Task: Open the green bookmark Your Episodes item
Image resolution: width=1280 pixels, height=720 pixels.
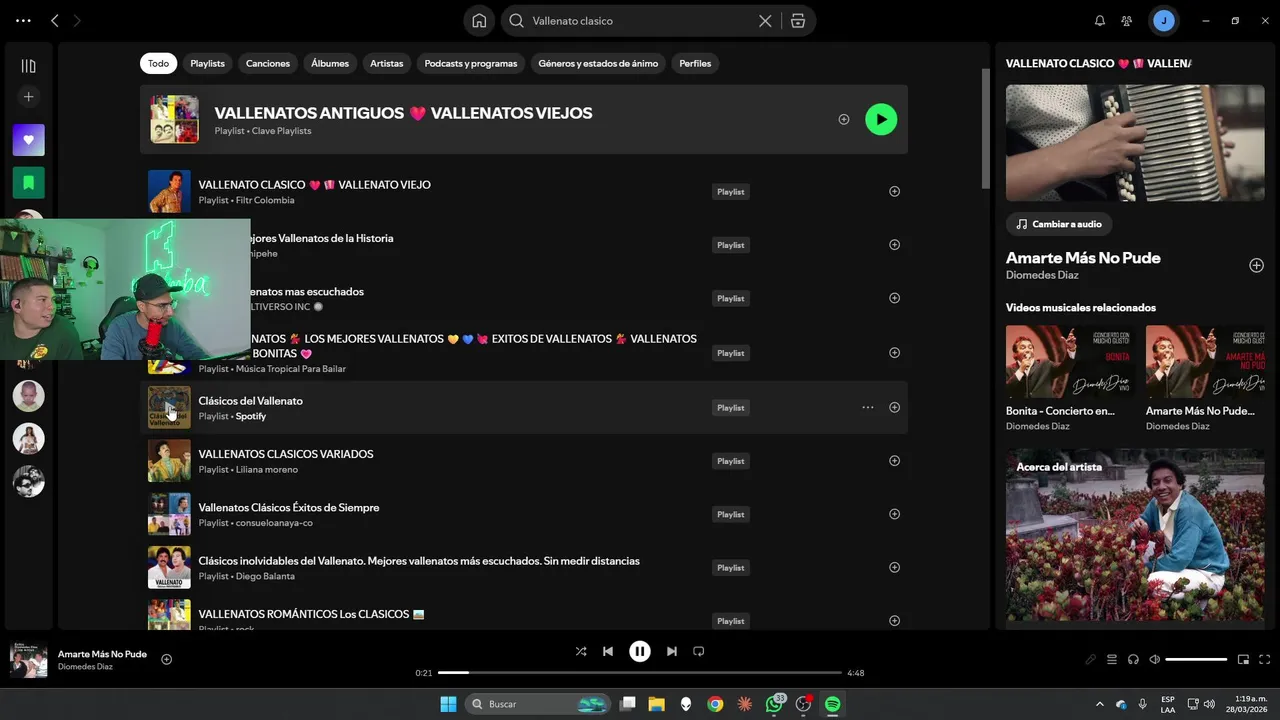Action: (x=28, y=183)
